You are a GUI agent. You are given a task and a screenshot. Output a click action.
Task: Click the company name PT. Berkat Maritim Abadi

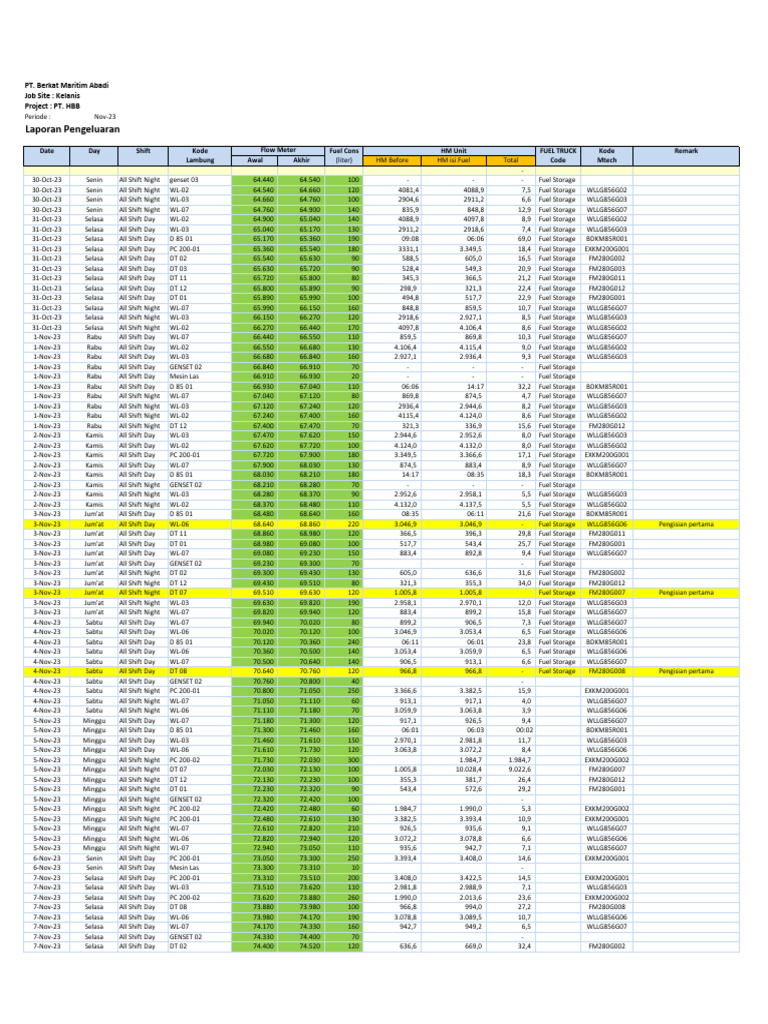click(x=67, y=85)
